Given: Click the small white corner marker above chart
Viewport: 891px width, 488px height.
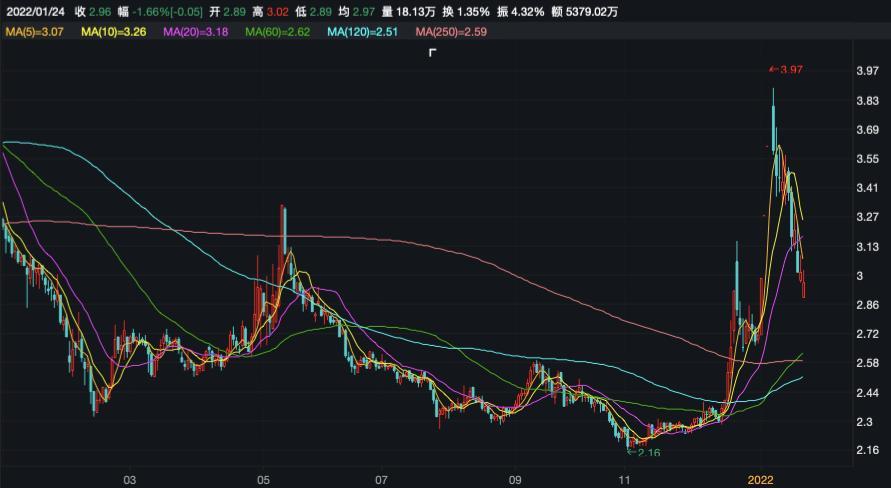Looking at the screenshot, I should pos(432,52).
